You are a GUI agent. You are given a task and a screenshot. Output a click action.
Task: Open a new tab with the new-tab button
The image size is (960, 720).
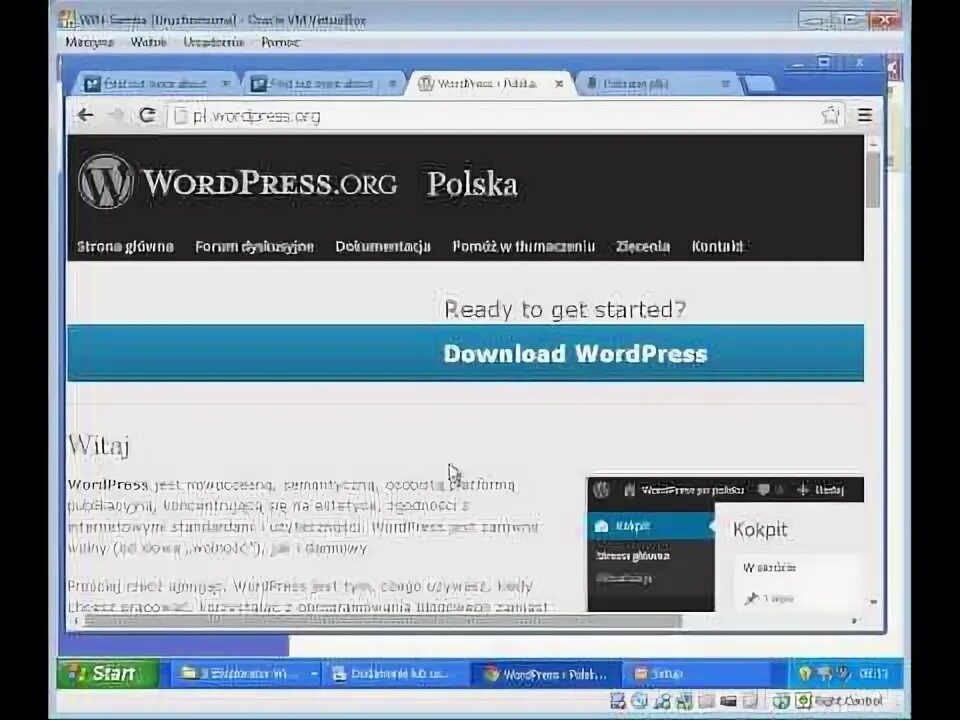point(759,84)
